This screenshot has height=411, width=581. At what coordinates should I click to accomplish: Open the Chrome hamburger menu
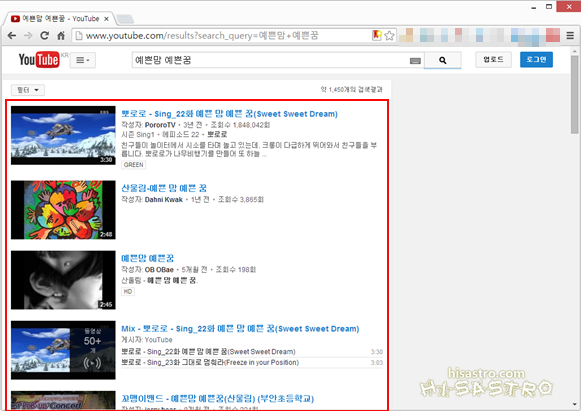point(570,36)
